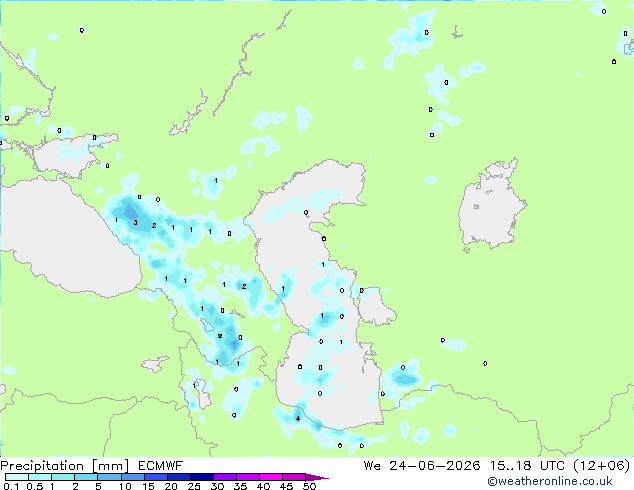Select the dark navy 25–30 mm legend swatch
The height and width of the screenshot is (490, 634).
201,477
